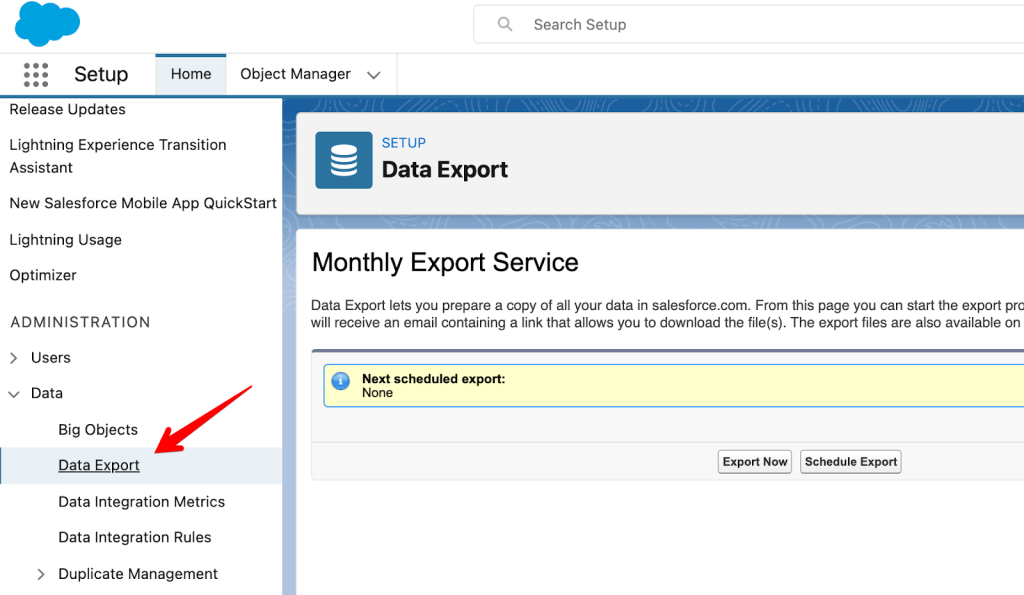The height and width of the screenshot is (595, 1024).
Task: Select the Lightning Usage sidebar item
Action: (x=65, y=239)
